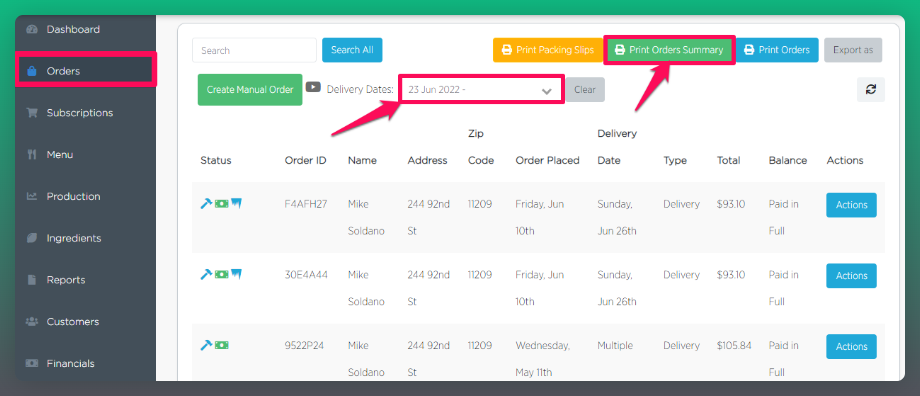Clear the delivery date filter
The image size is (920, 396).
(585, 90)
